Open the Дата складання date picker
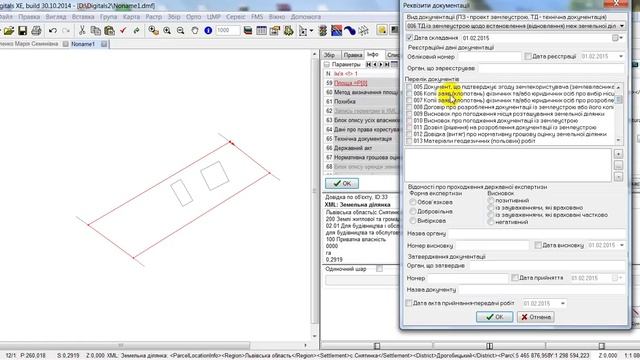Screen dimensions: 640x360 (x=617, y=38)
